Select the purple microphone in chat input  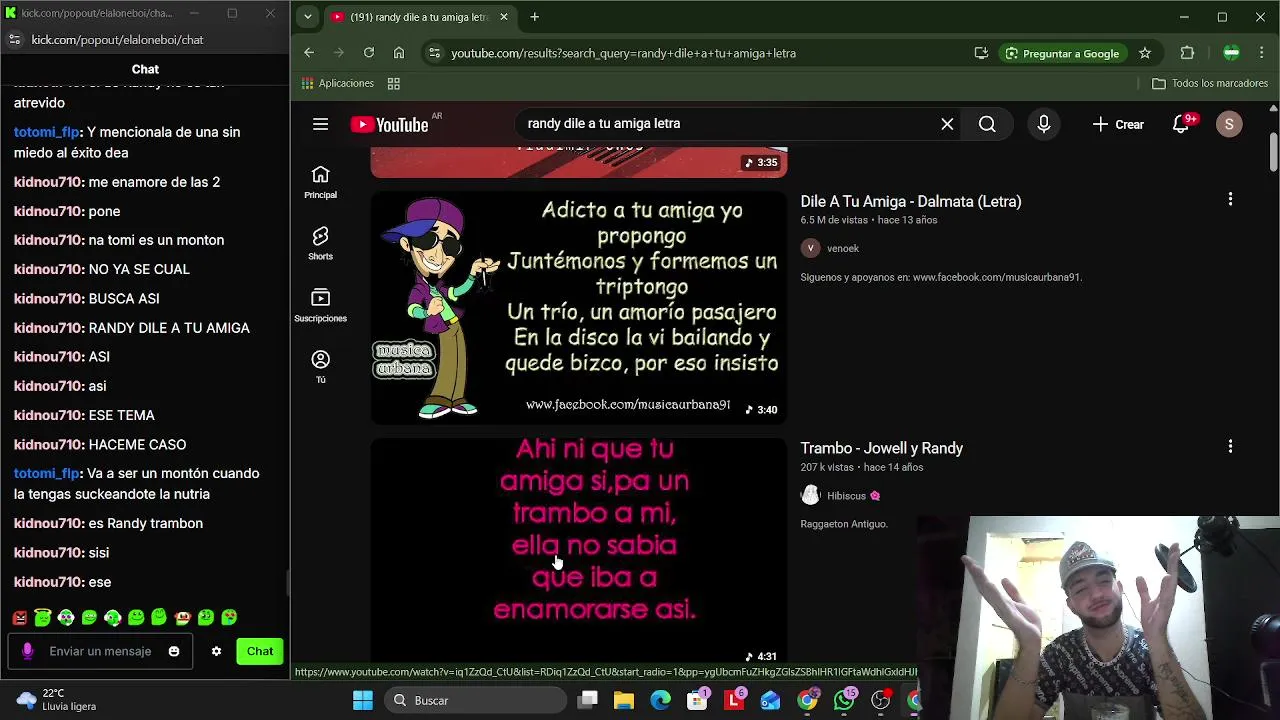(27, 651)
